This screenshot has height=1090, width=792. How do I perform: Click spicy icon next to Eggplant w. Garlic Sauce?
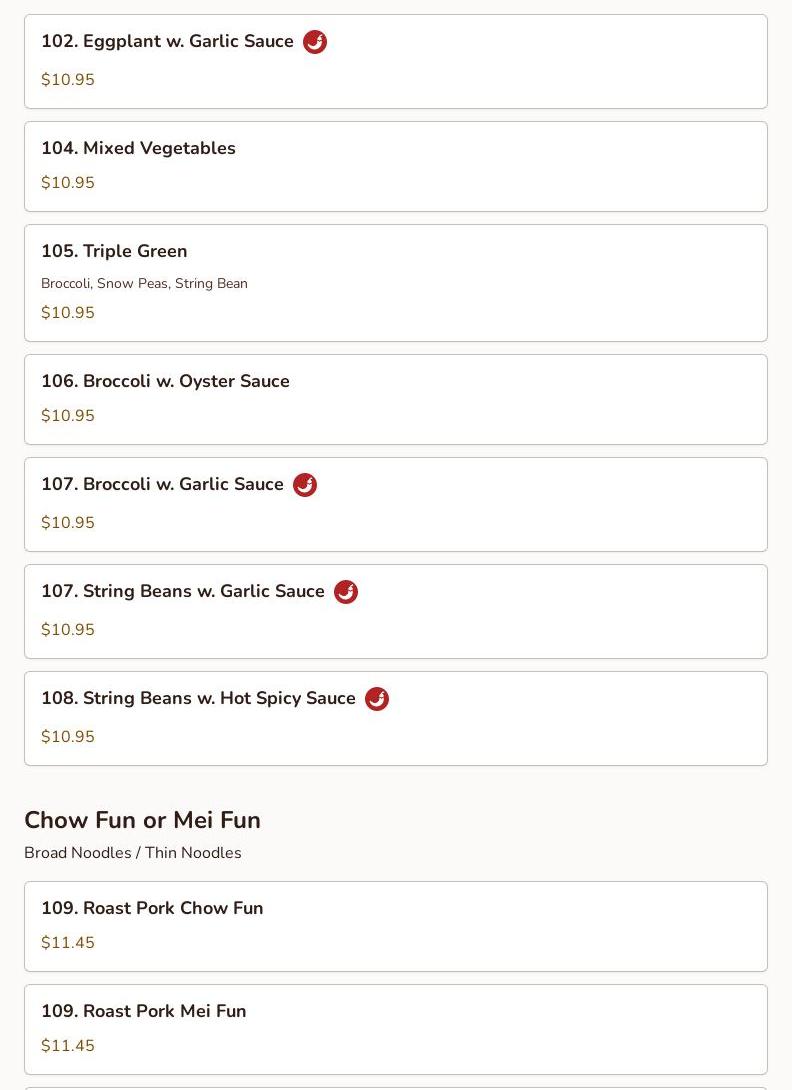(315, 42)
